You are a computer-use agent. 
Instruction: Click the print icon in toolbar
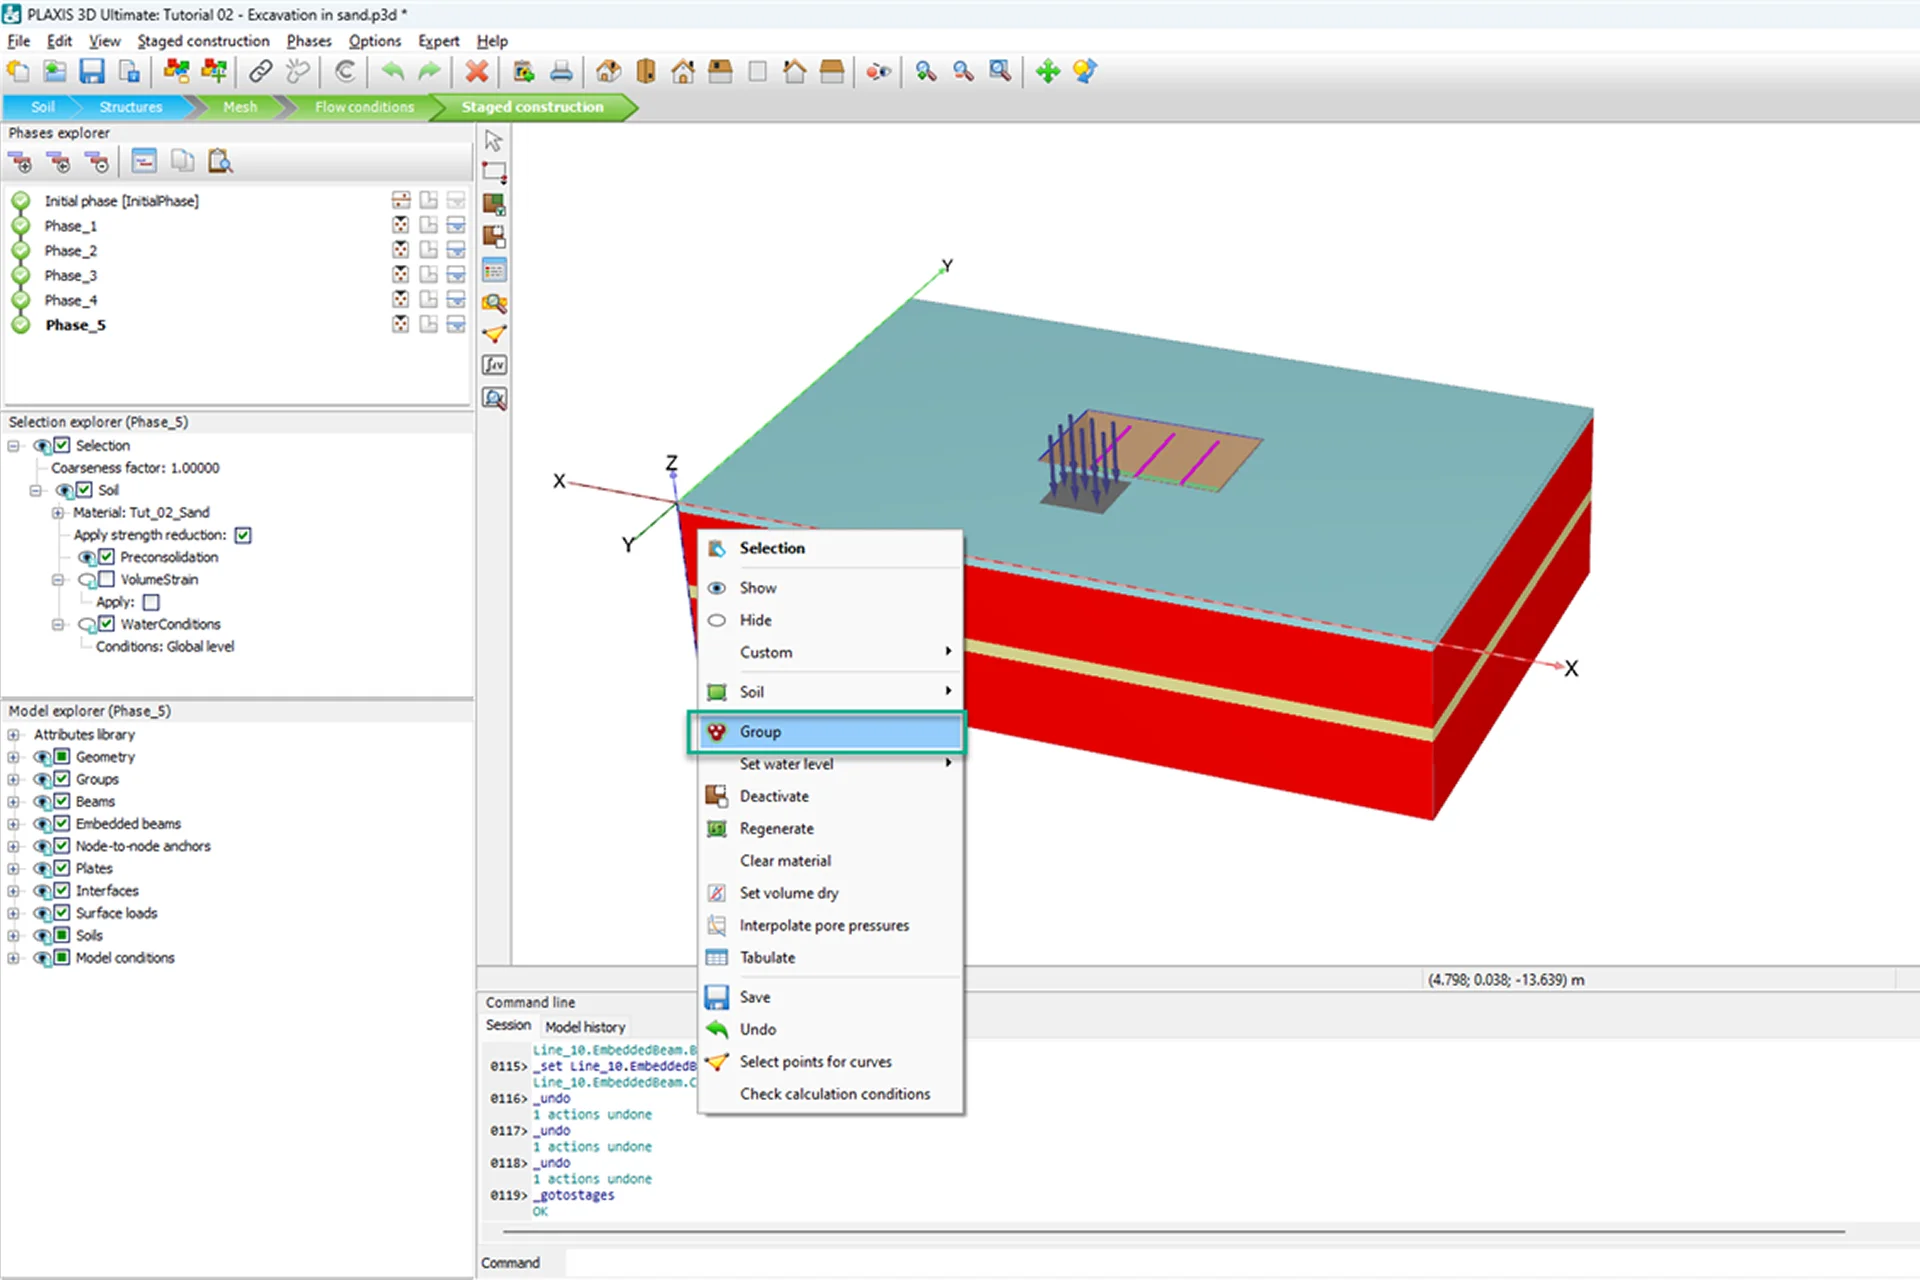561,72
